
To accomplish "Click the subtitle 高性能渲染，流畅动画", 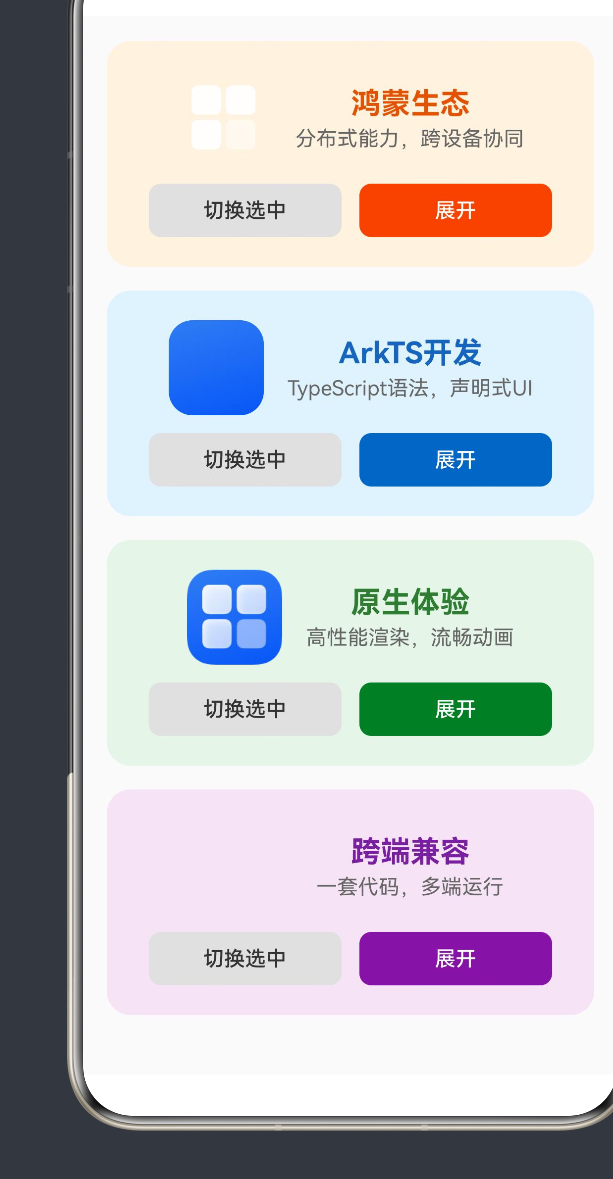I will [410, 638].
